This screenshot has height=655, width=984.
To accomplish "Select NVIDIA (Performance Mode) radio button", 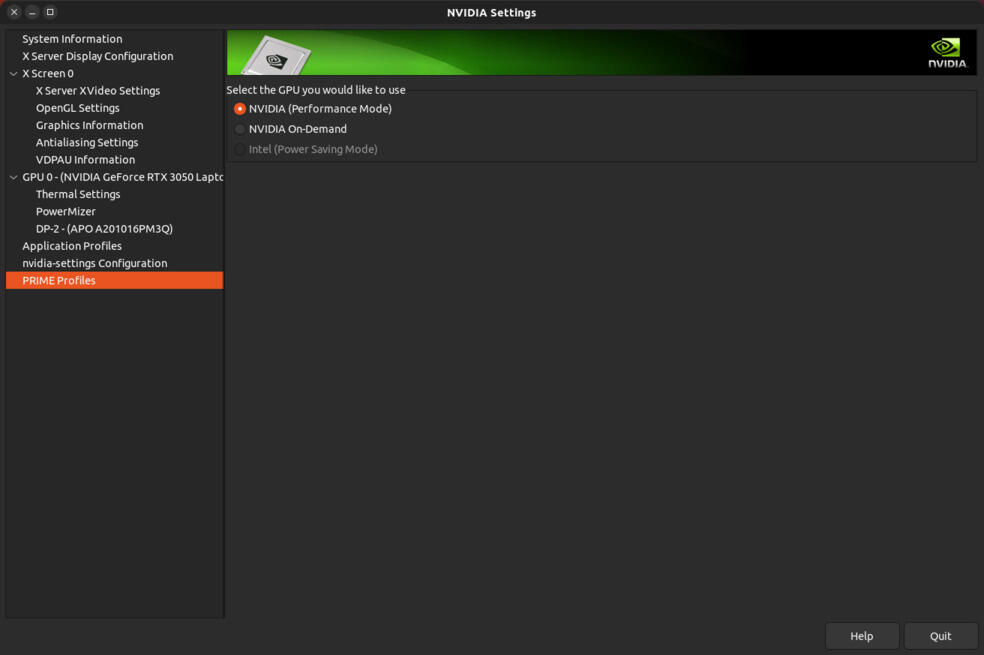I will (x=240, y=109).
